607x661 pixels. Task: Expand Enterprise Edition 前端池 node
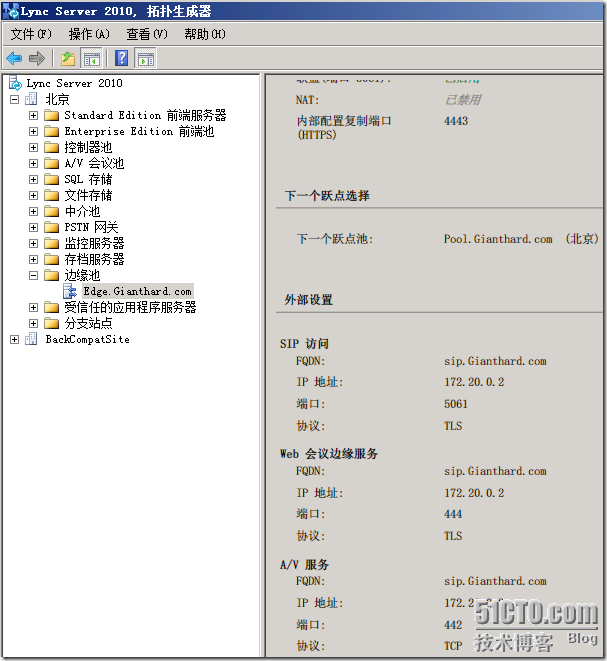[x=33, y=132]
